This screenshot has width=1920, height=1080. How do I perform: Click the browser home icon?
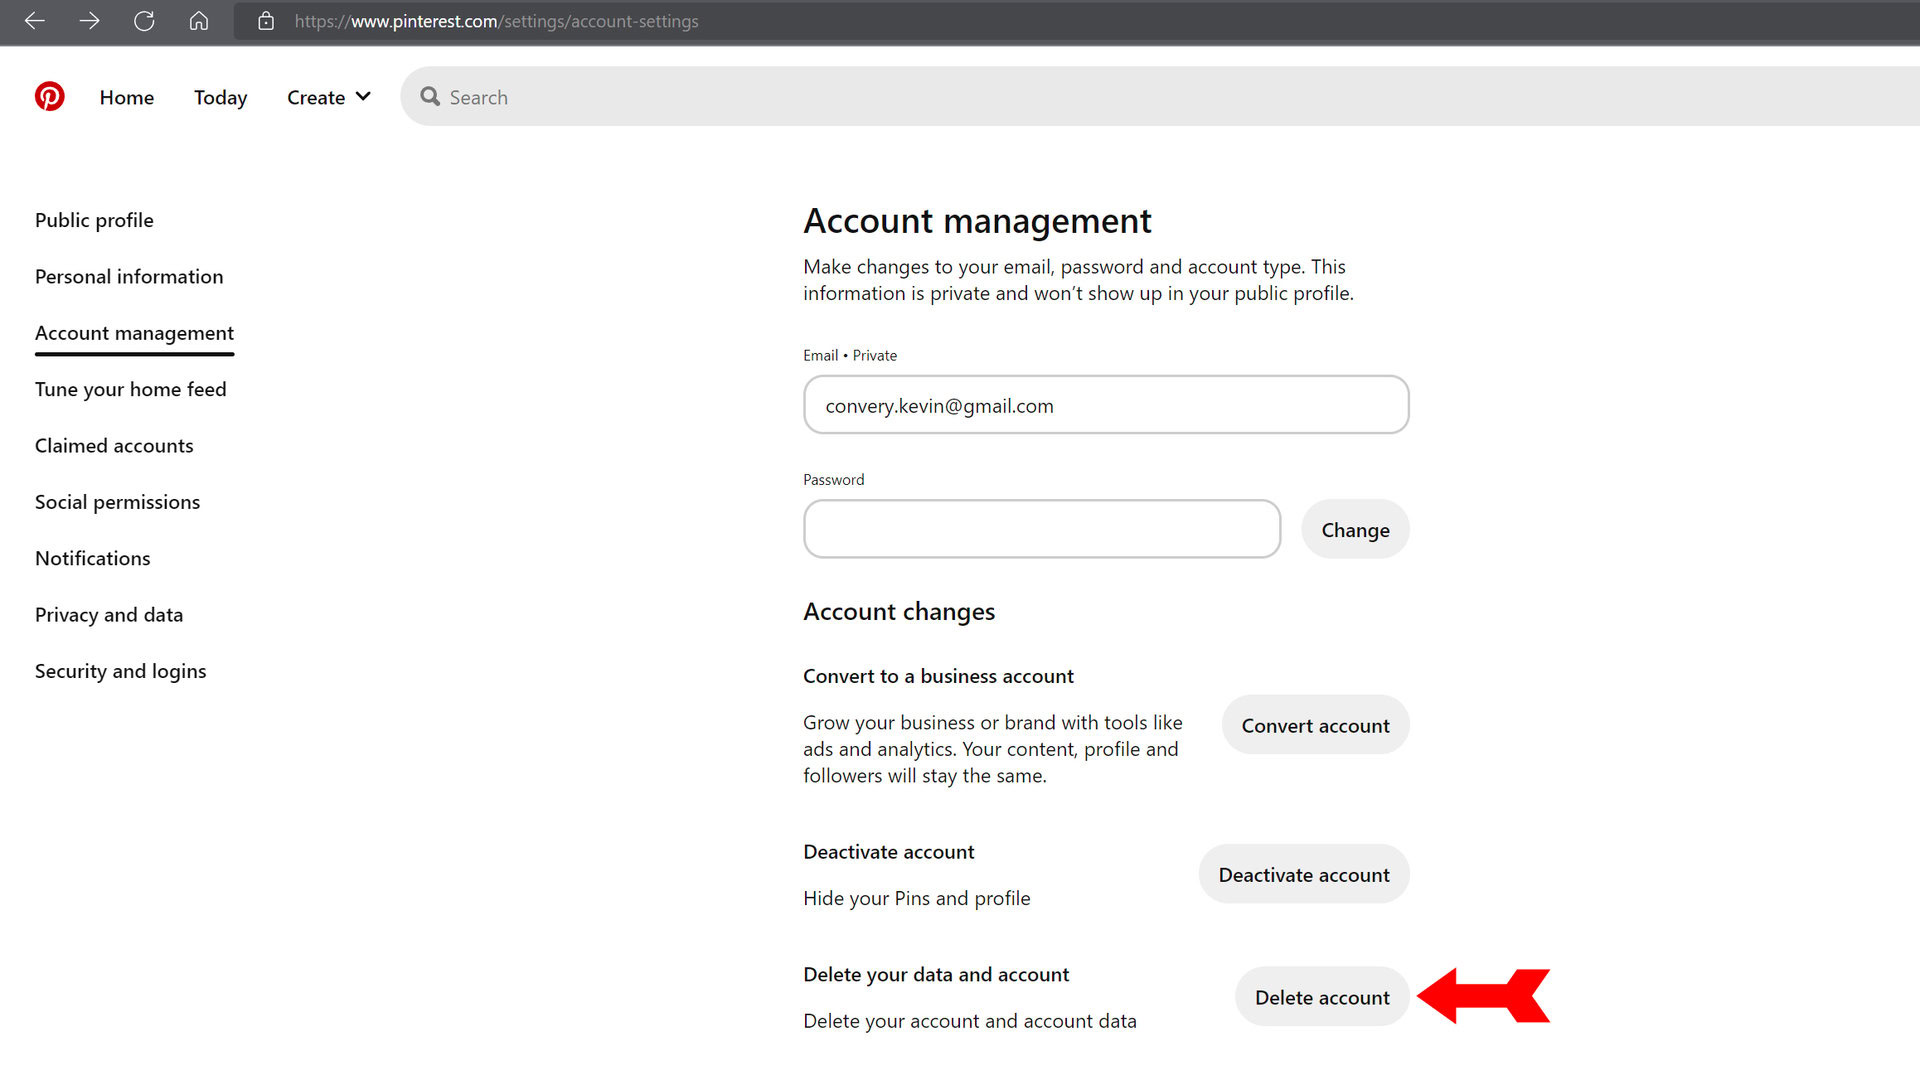(198, 21)
